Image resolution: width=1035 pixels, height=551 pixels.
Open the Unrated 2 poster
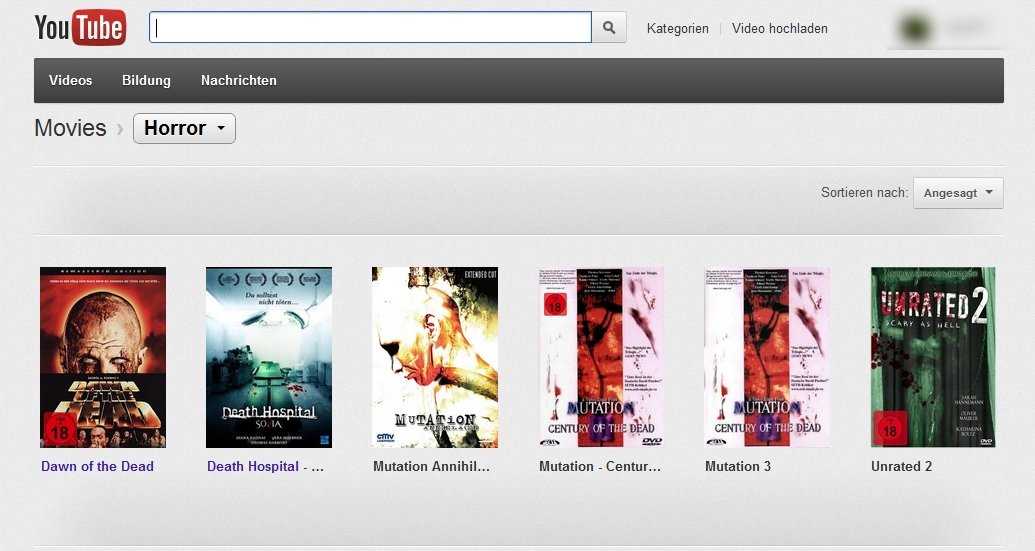pos(933,358)
